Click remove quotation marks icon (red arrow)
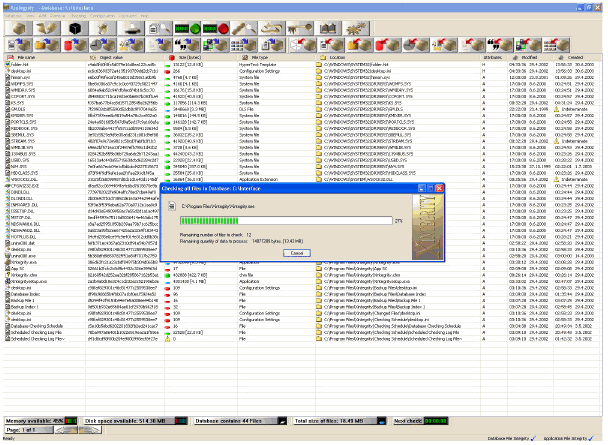The height and width of the screenshot is (445, 608). pos(500,45)
